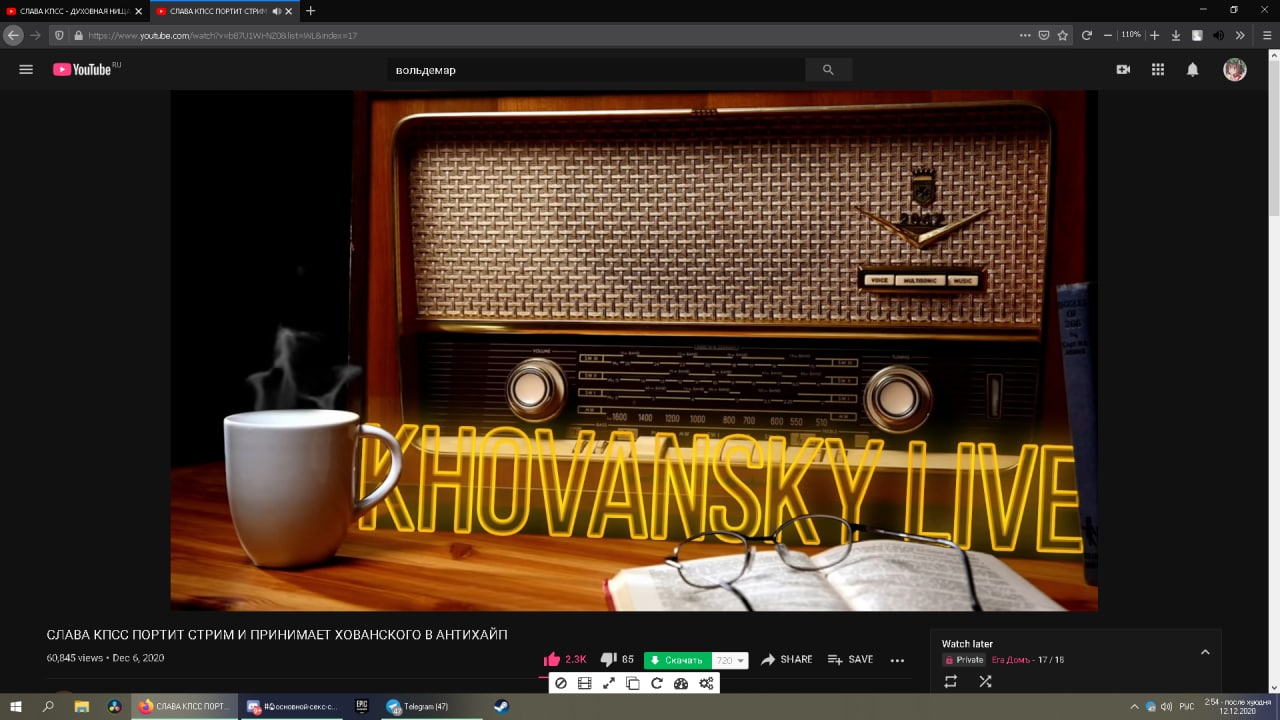Open the taskbar search

coord(48,706)
